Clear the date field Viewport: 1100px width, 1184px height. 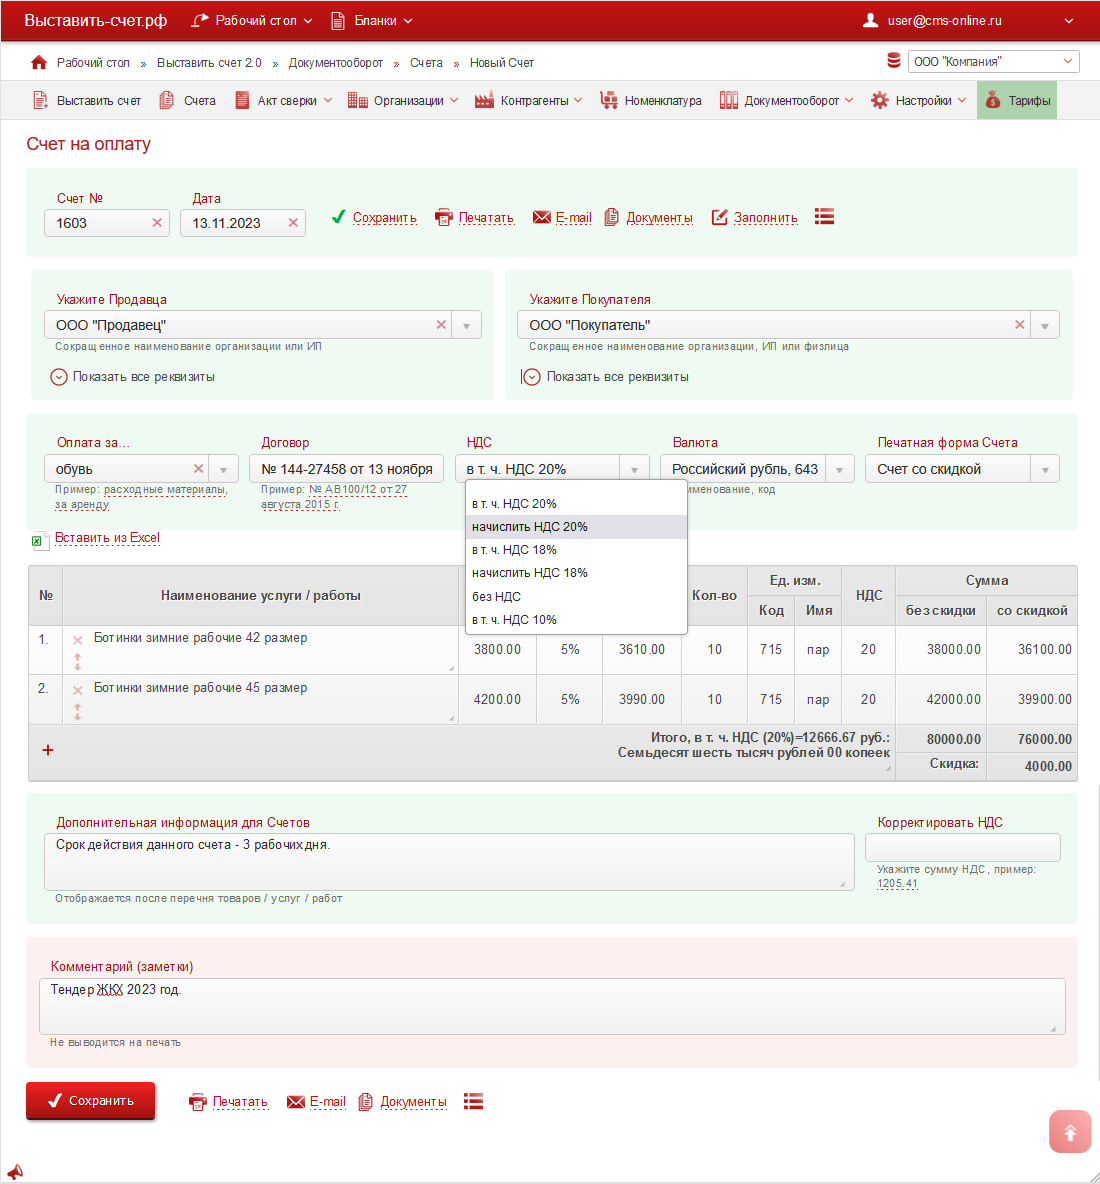point(293,223)
